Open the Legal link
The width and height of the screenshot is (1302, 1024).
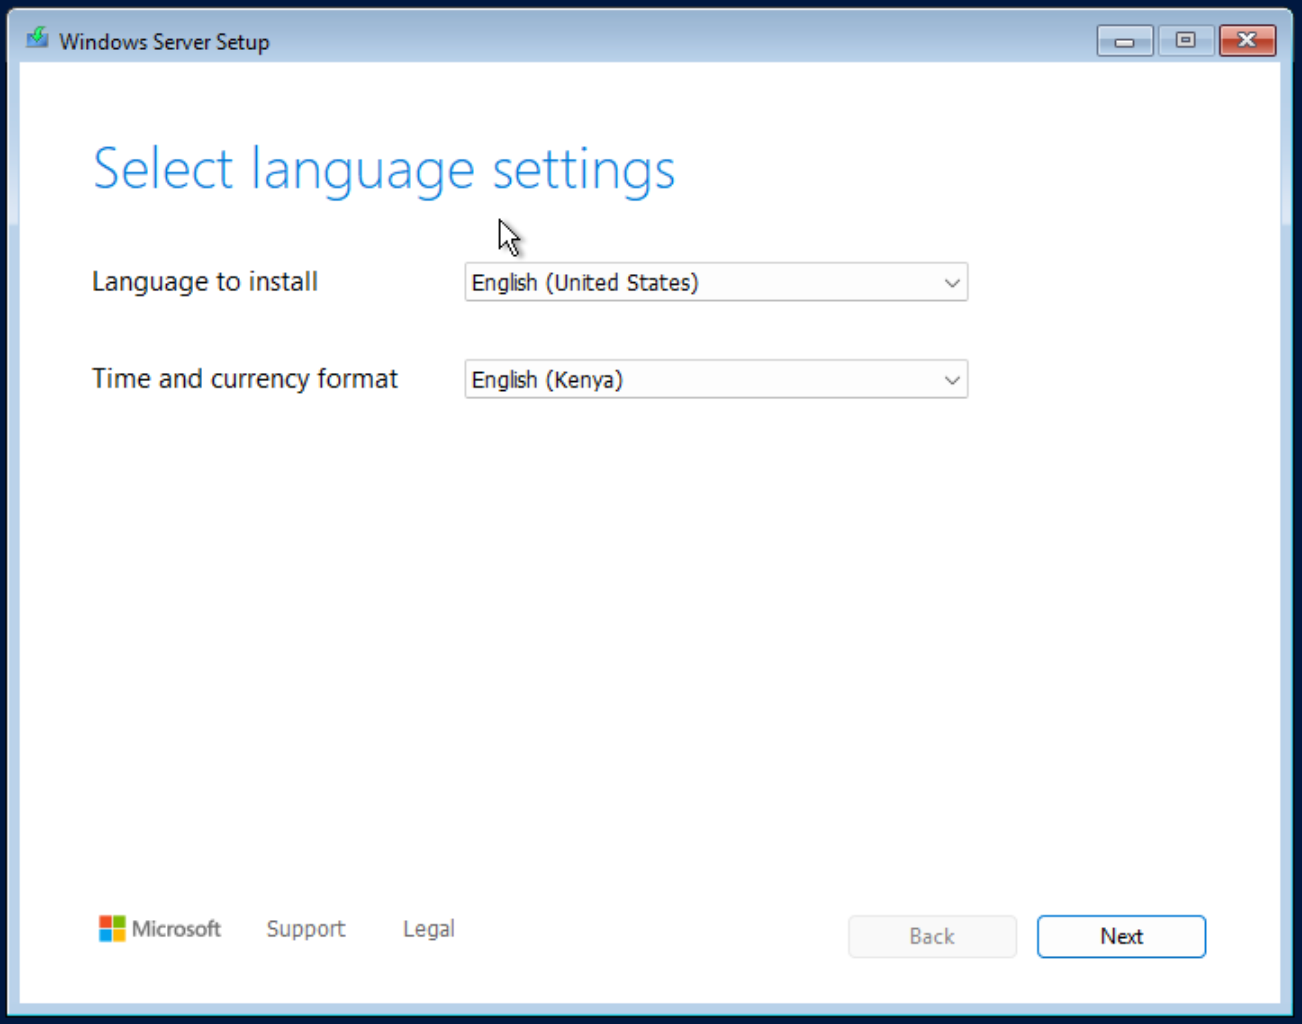tap(428, 928)
